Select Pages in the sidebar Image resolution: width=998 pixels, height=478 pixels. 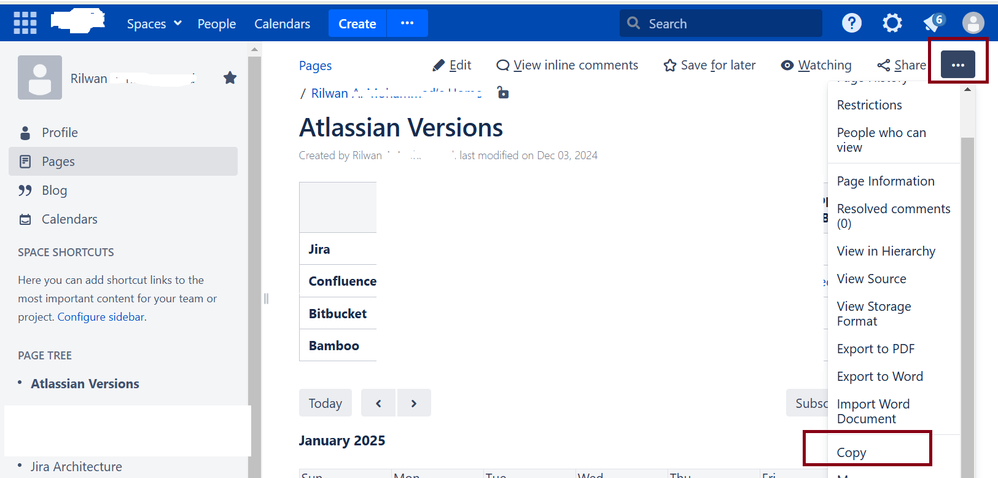123,161
